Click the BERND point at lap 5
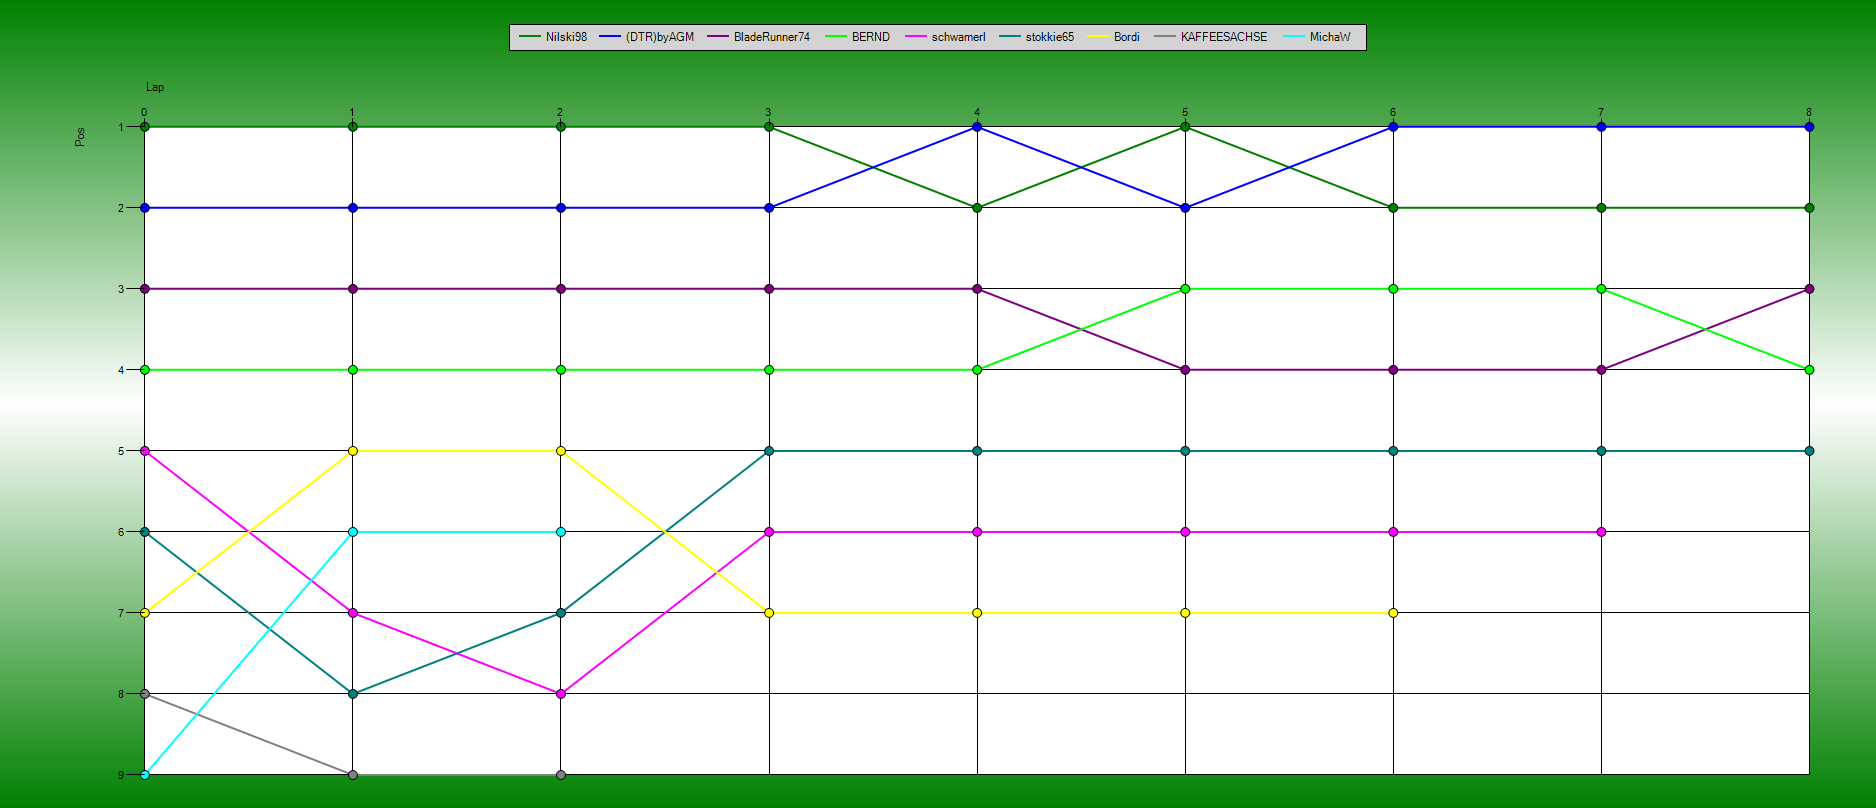This screenshot has width=1876, height=808. (1185, 289)
